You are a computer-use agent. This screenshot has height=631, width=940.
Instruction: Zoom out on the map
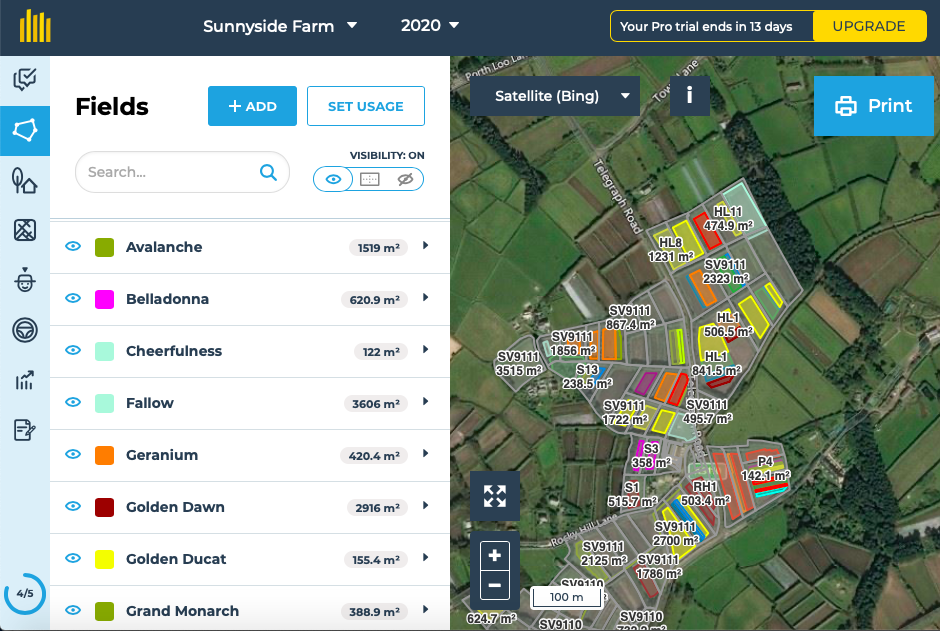point(495,585)
